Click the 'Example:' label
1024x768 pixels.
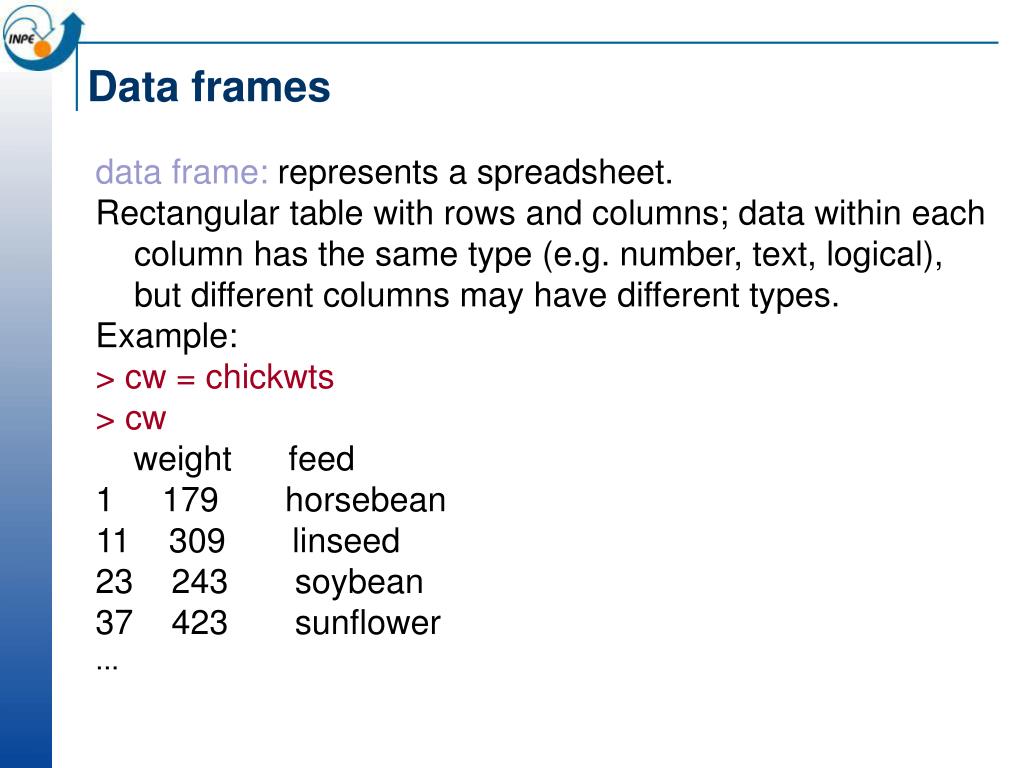coord(167,337)
